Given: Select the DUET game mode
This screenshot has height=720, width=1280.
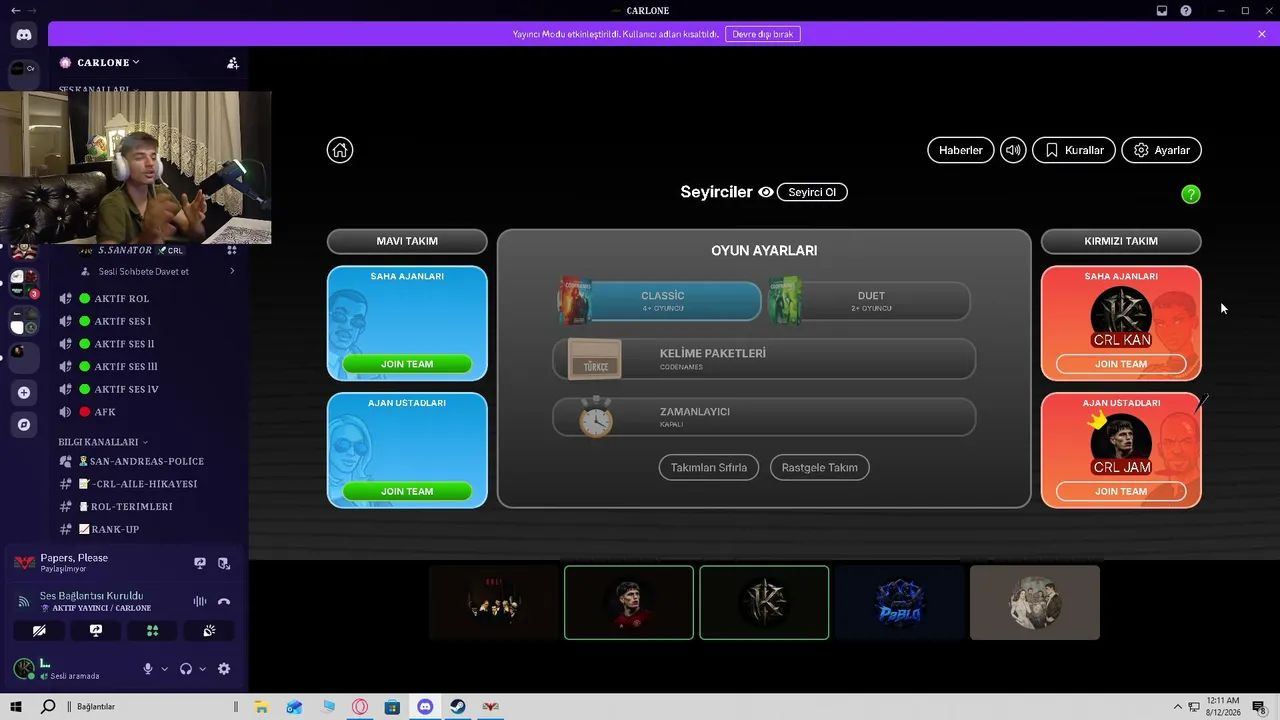Looking at the screenshot, I should [869, 300].
